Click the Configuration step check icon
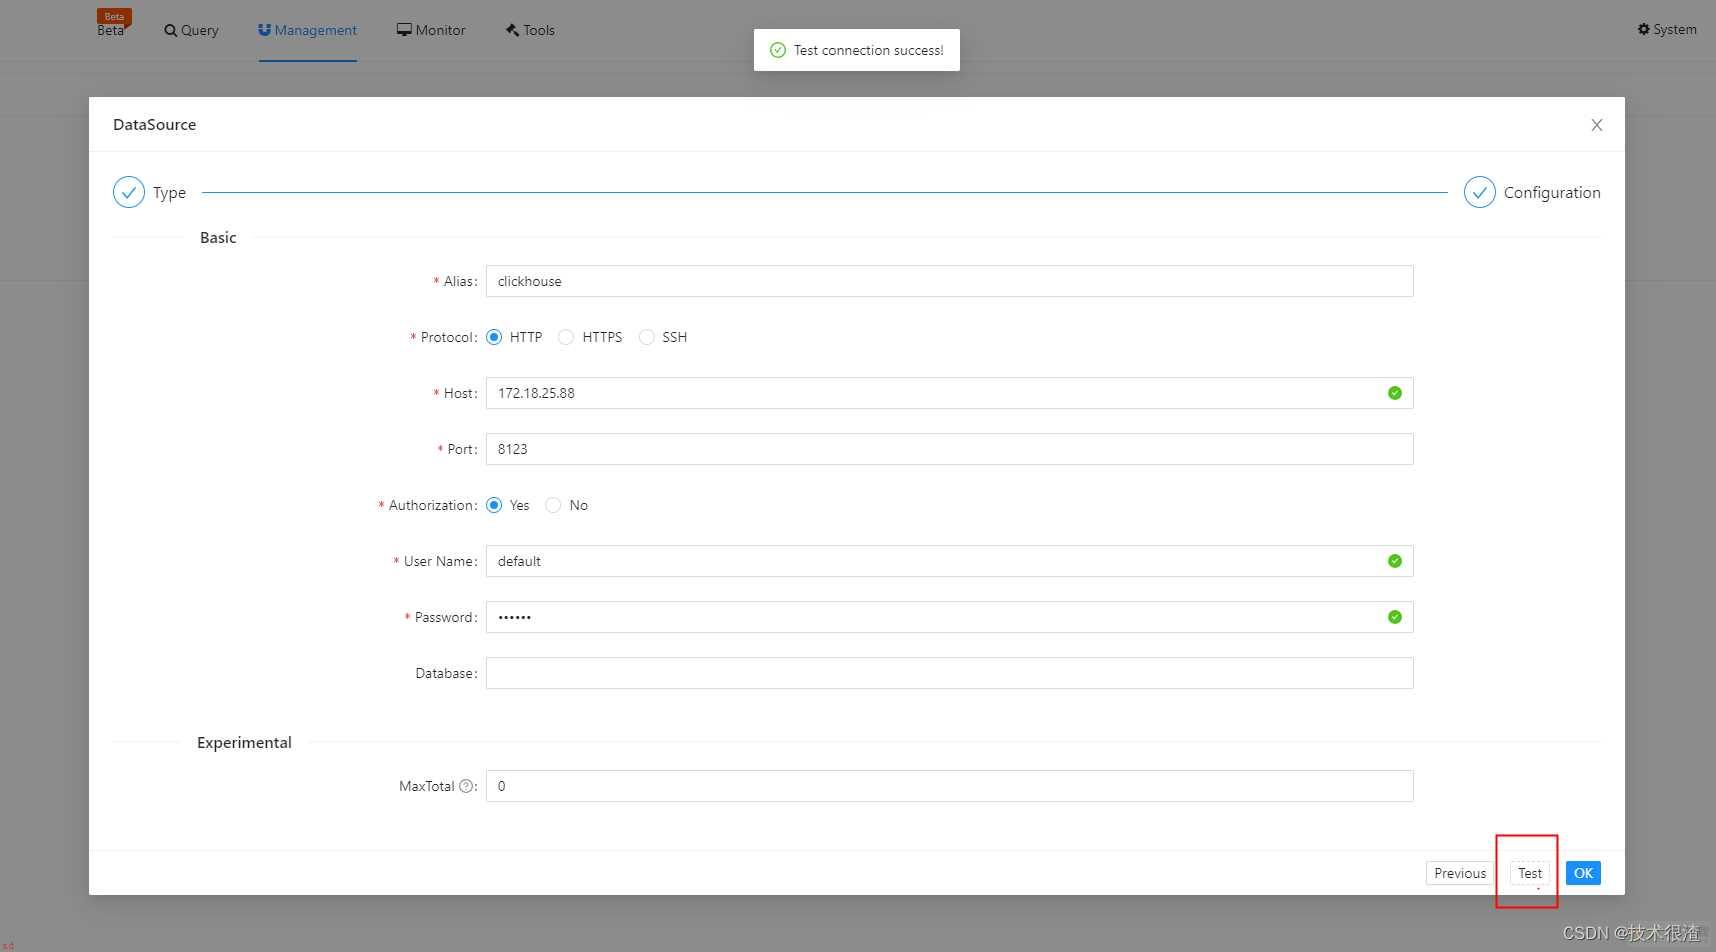Screen dimensions: 1716x952 [1480, 192]
